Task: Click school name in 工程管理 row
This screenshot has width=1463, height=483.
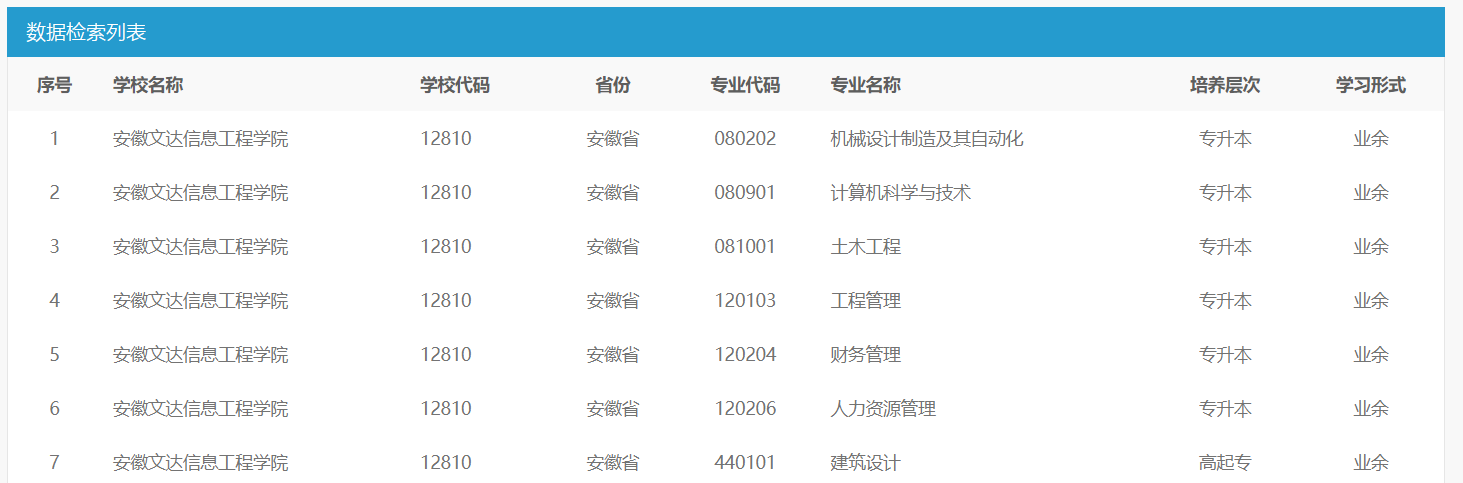Action: (x=200, y=301)
